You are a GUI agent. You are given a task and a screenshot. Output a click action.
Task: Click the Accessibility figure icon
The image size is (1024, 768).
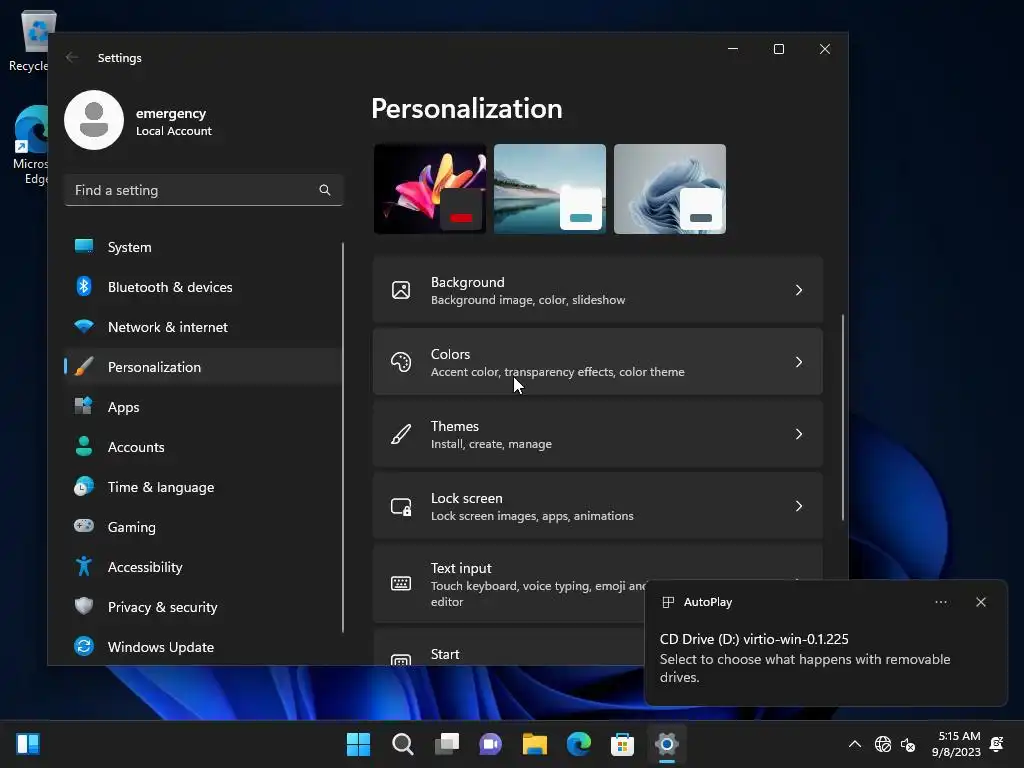[84, 566]
